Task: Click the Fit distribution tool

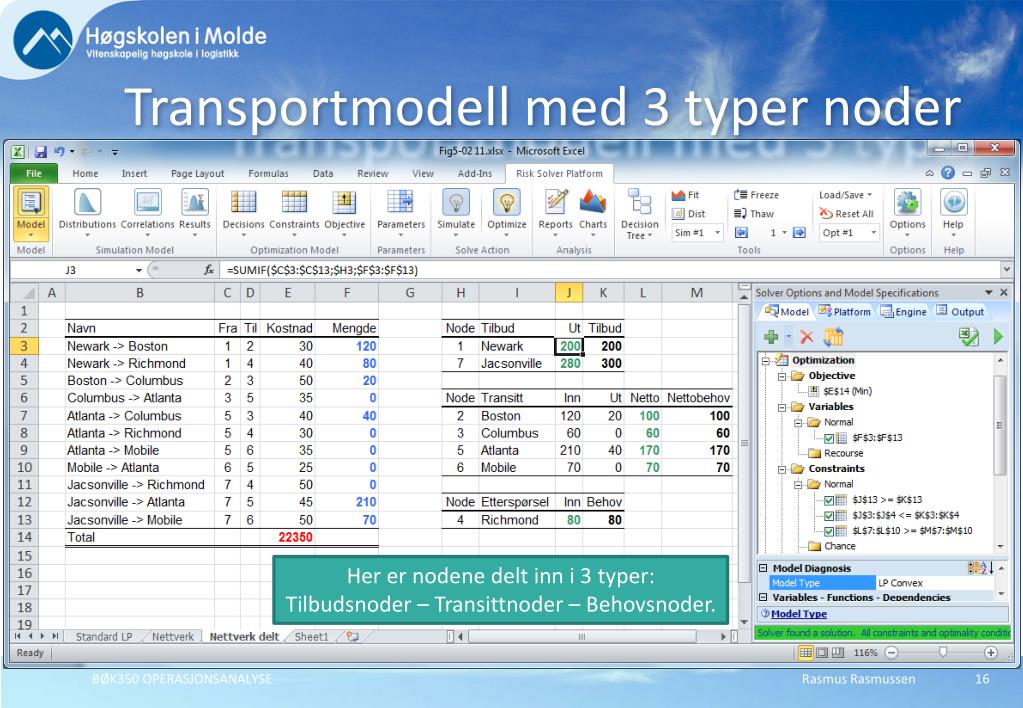Action: pyautogui.click(x=685, y=195)
